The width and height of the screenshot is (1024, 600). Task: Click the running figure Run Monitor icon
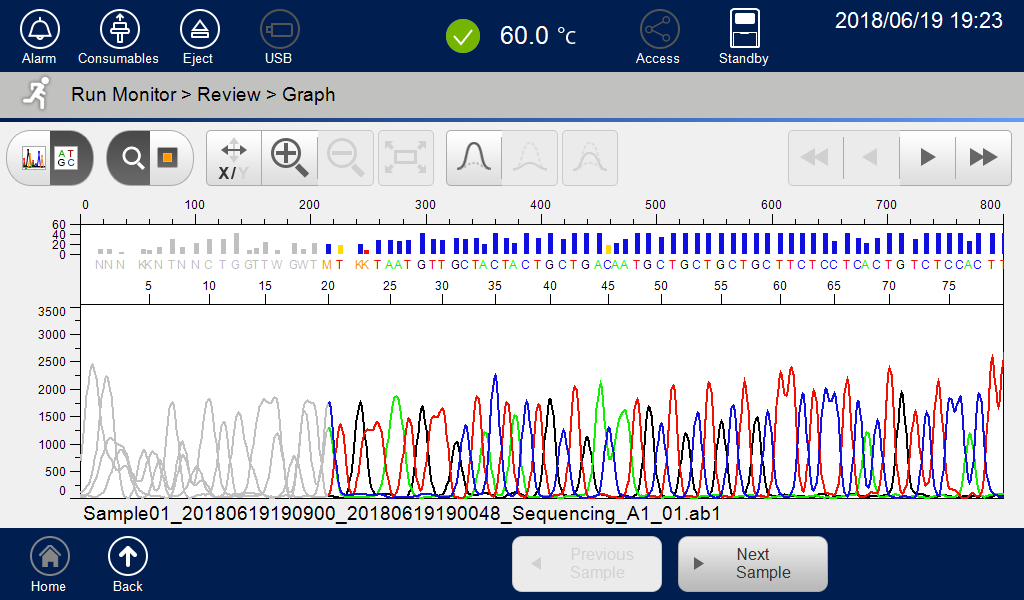click(37, 93)
